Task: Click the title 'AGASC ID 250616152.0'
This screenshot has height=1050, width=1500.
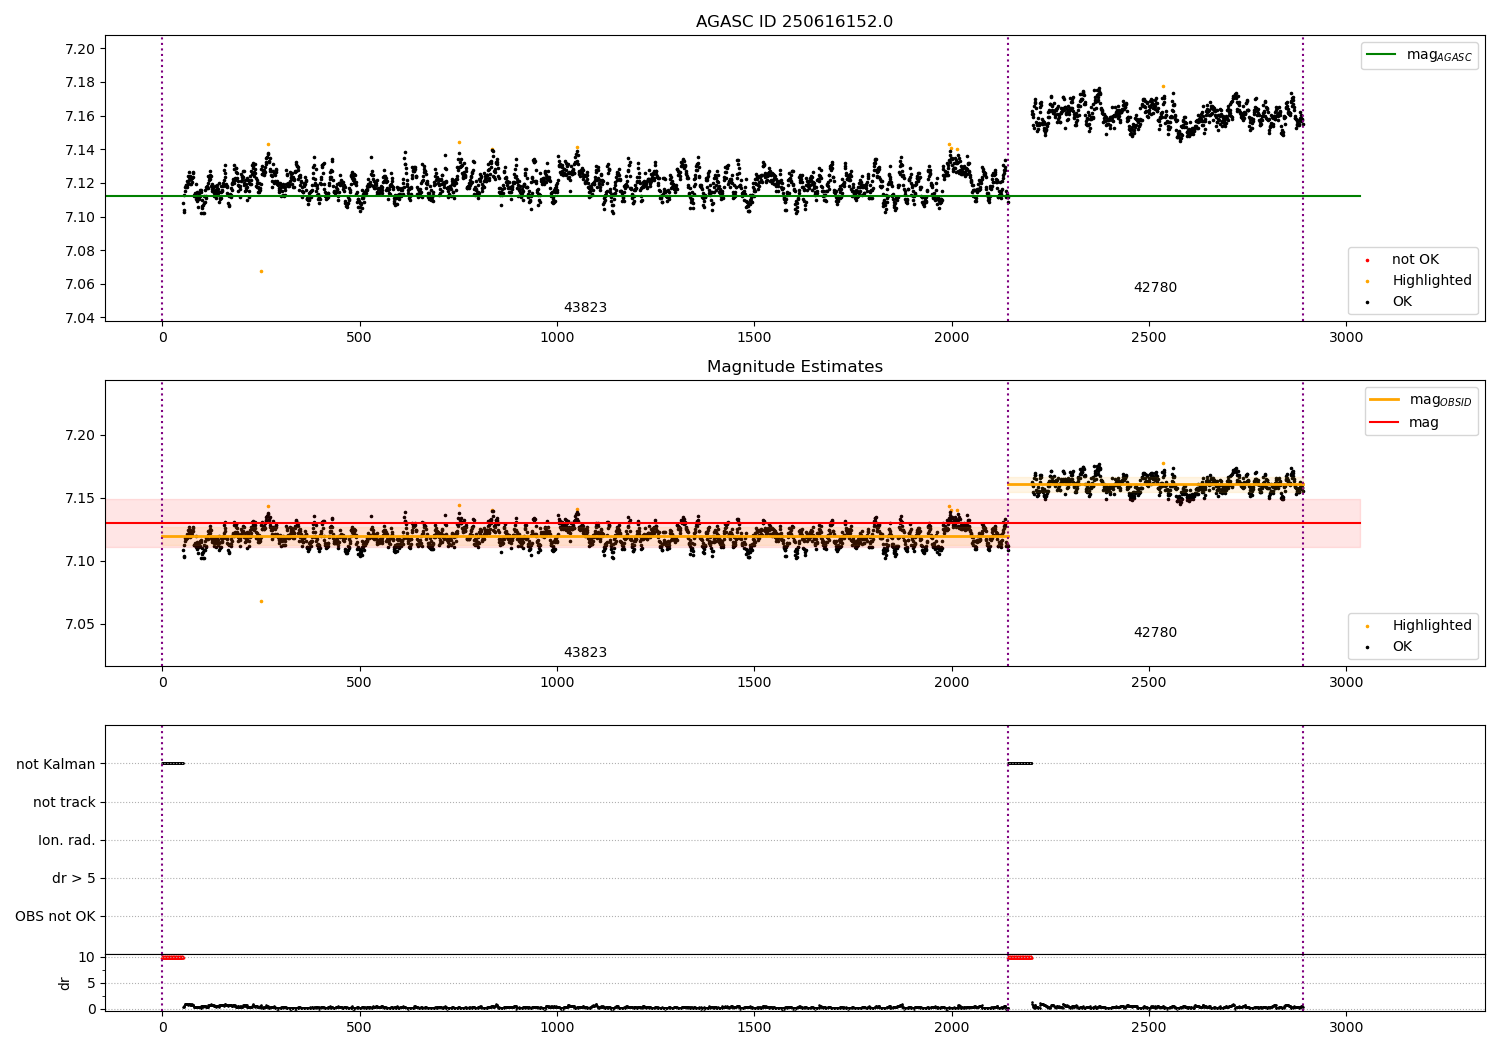Action: click(794, 22)
